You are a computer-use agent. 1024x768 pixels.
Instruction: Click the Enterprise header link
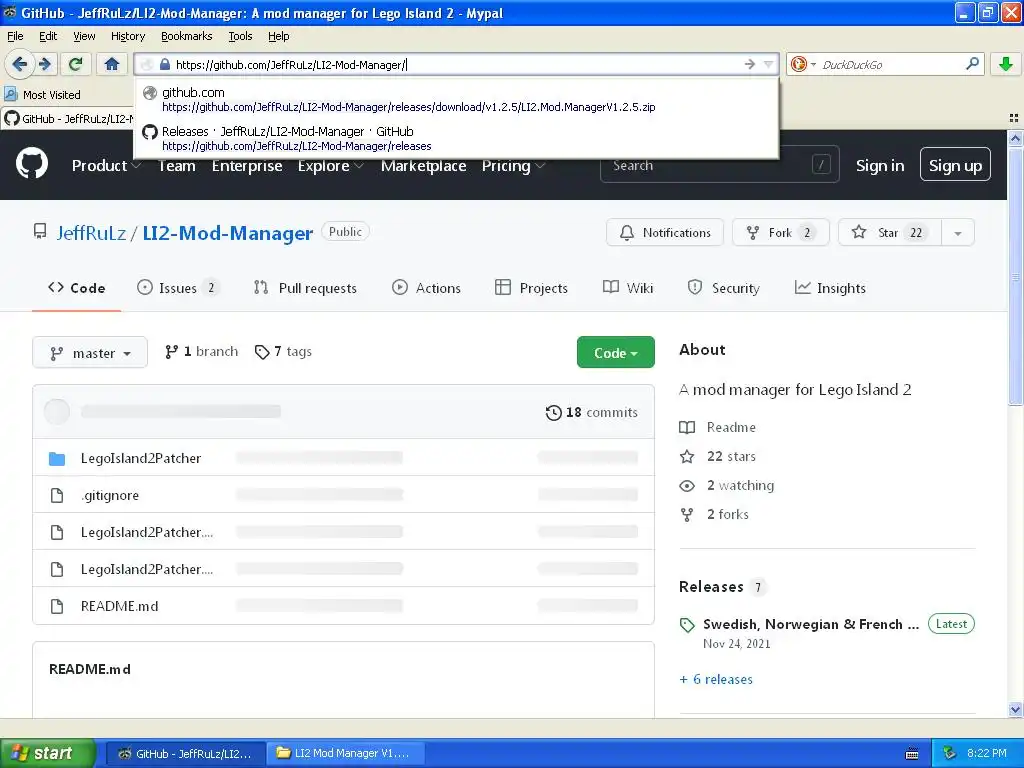247,166
